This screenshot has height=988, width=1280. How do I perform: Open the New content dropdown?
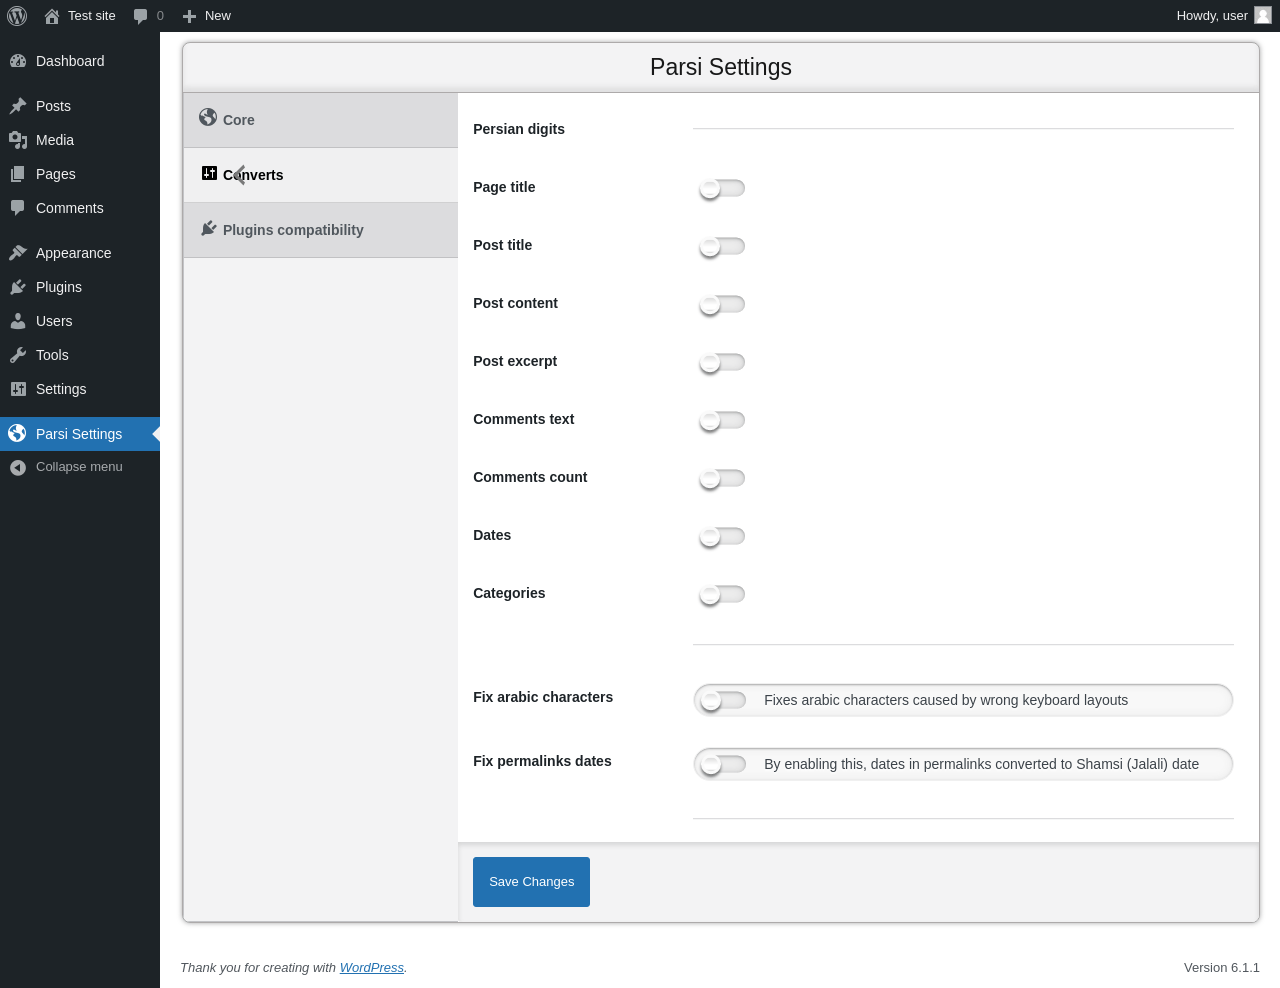point(207,16)
